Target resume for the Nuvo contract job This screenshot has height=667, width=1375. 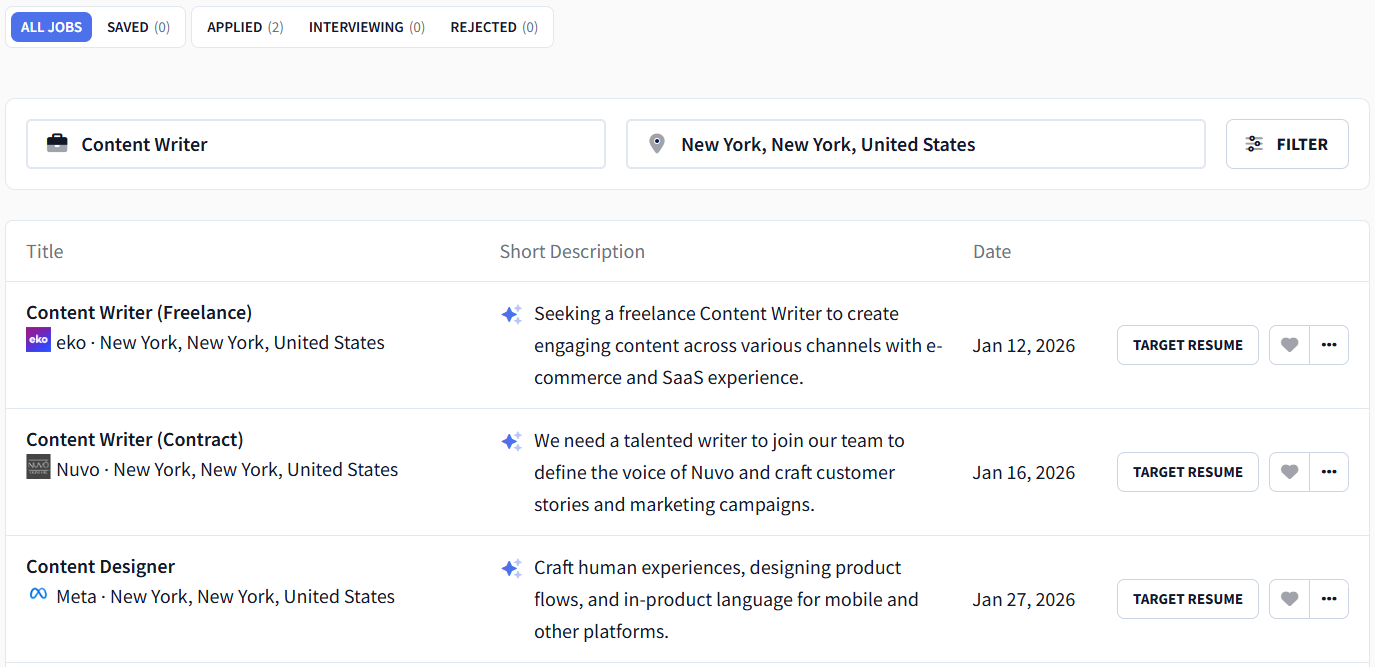(x=1188, y=472)
